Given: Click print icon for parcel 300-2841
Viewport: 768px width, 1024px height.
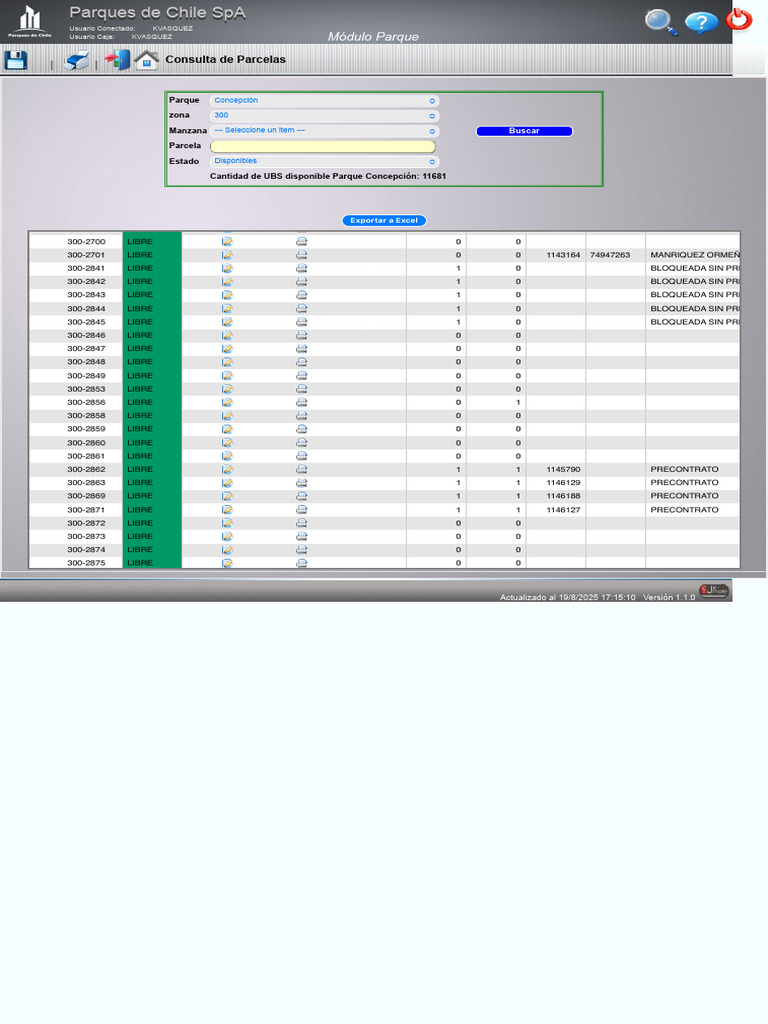Looking at the screenshot, I should pos(301,268).
